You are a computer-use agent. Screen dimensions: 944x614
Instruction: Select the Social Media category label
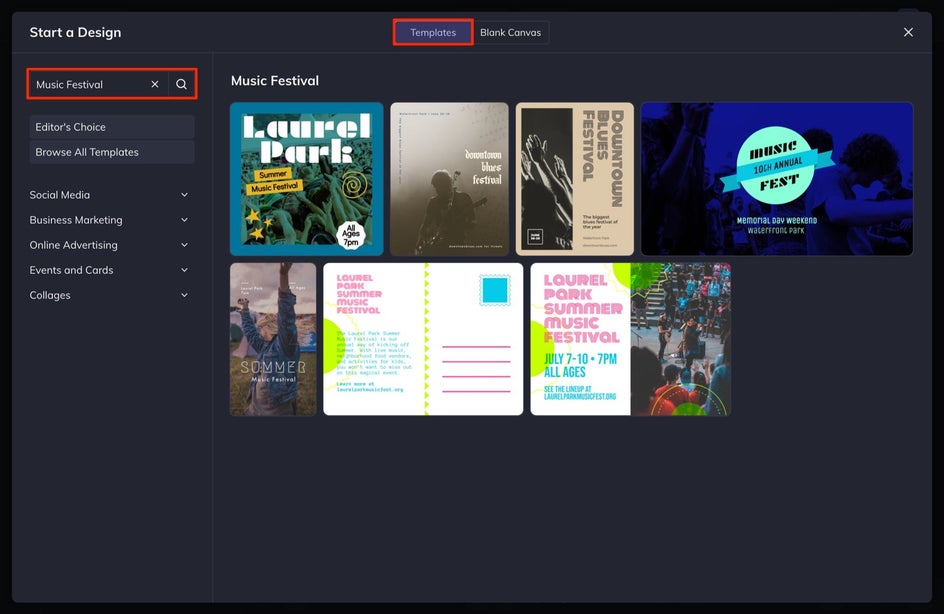[x=60, y=195]
